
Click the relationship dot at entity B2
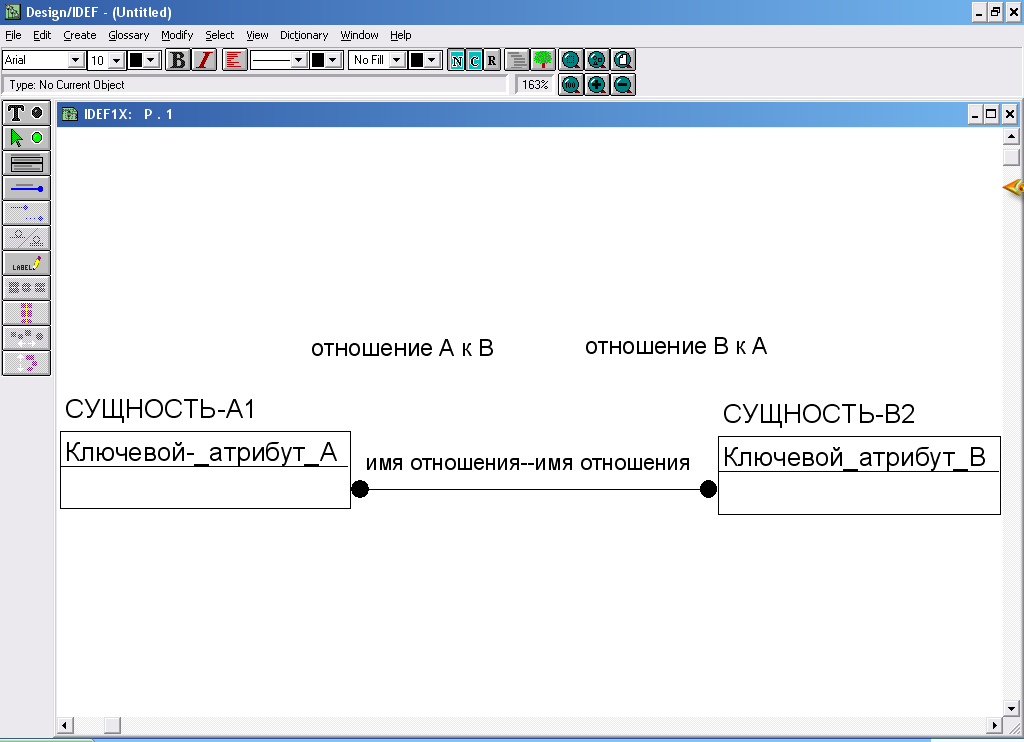click(x=709, y=489)
